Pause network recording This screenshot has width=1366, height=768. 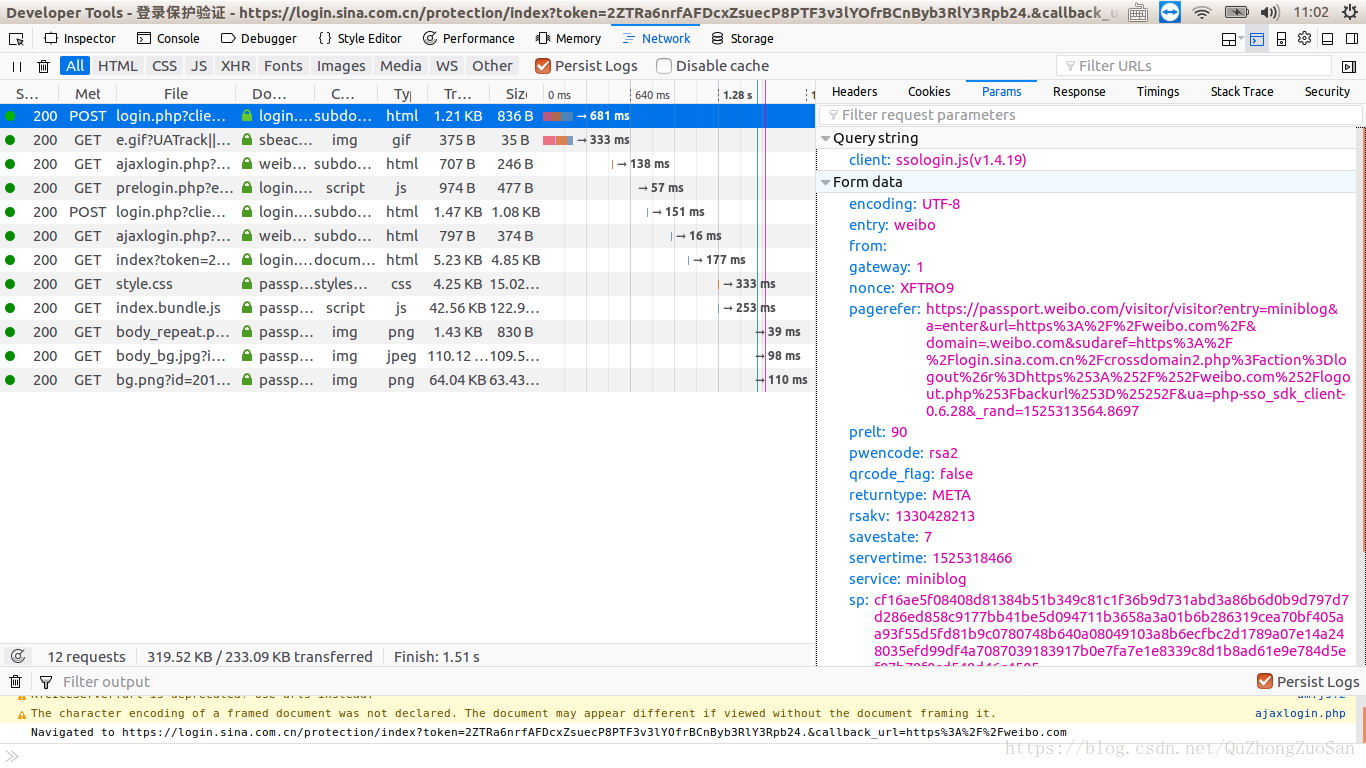(x=17, y=66)
